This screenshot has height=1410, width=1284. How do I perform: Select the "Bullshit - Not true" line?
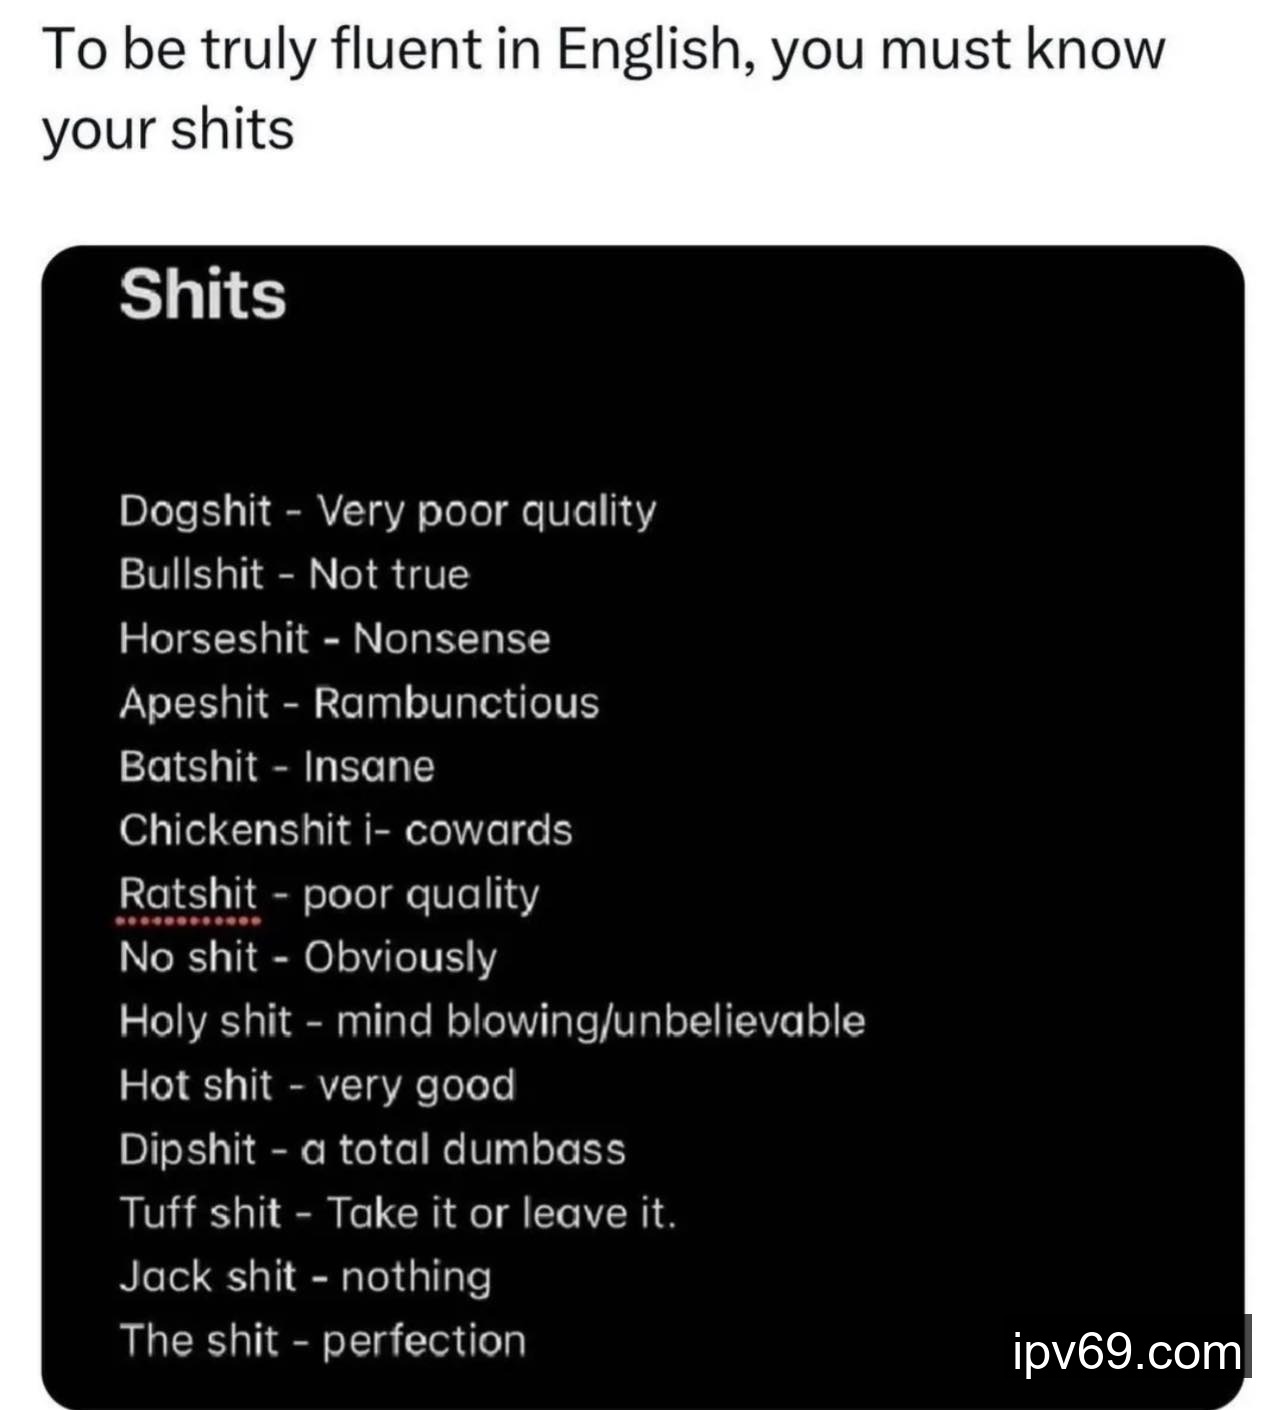294,575
